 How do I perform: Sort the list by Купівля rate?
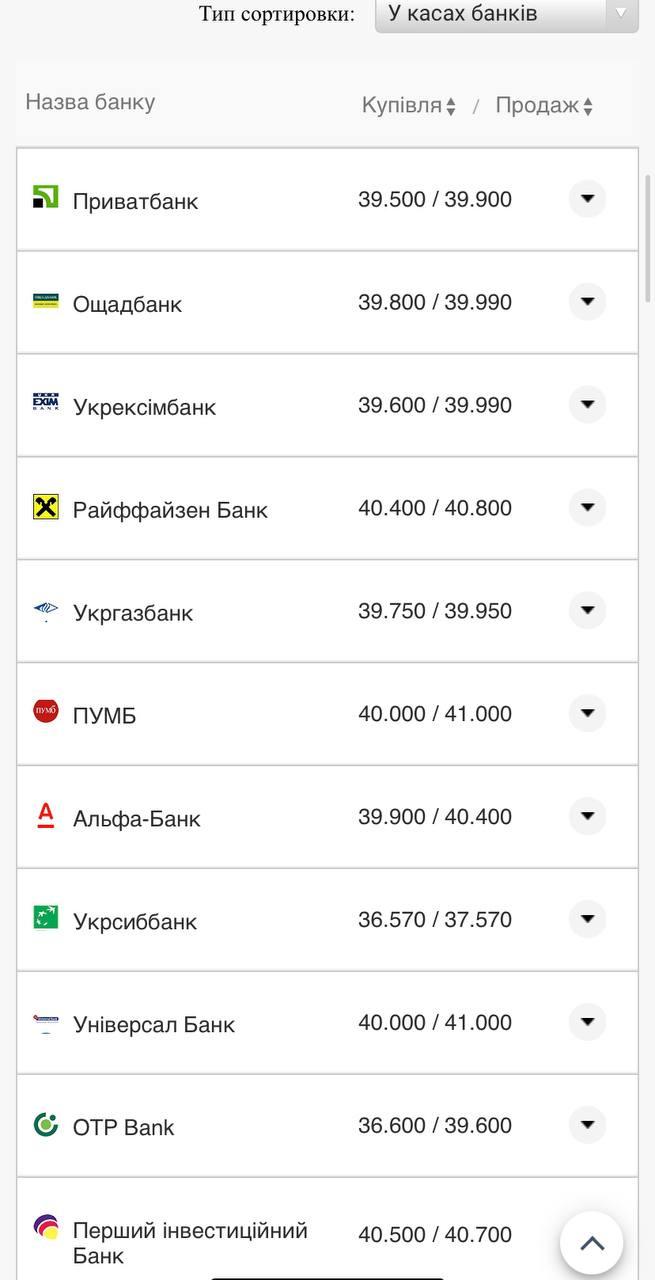click(x=408, y=106)
